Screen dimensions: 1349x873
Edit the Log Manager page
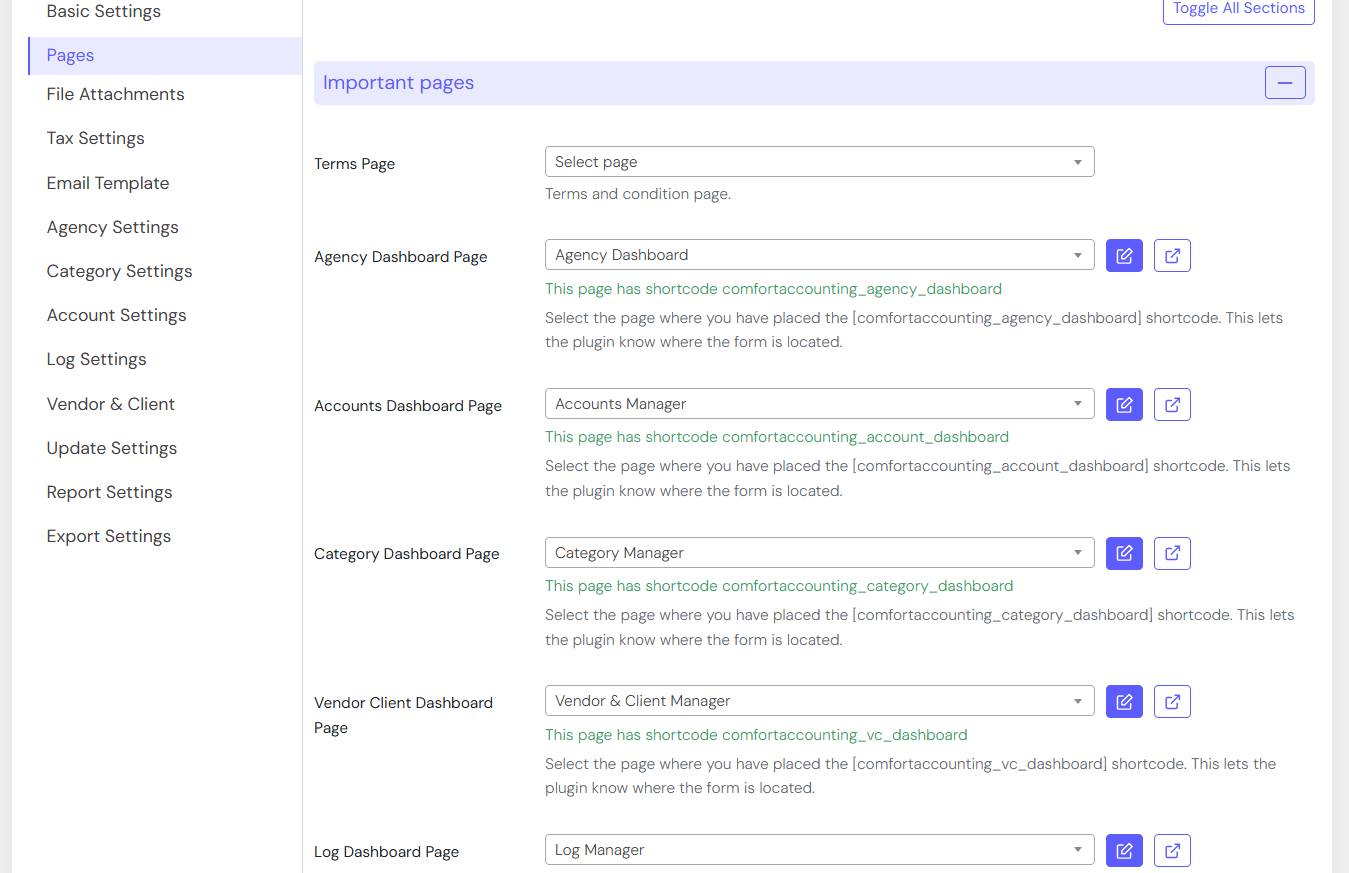[x=1124, y=851]
